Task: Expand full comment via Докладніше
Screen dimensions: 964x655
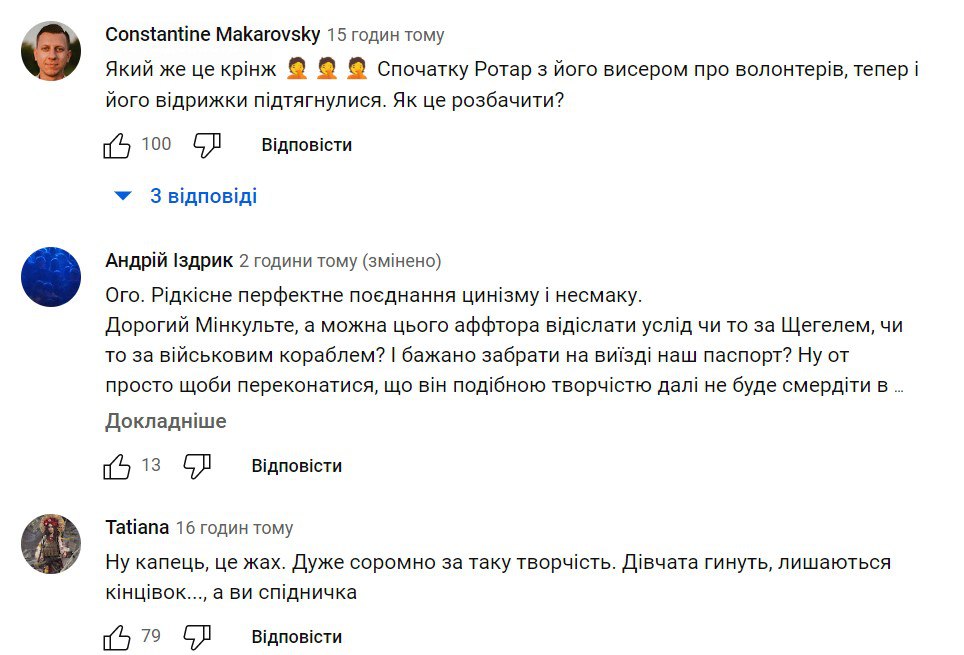Action: 165,421
